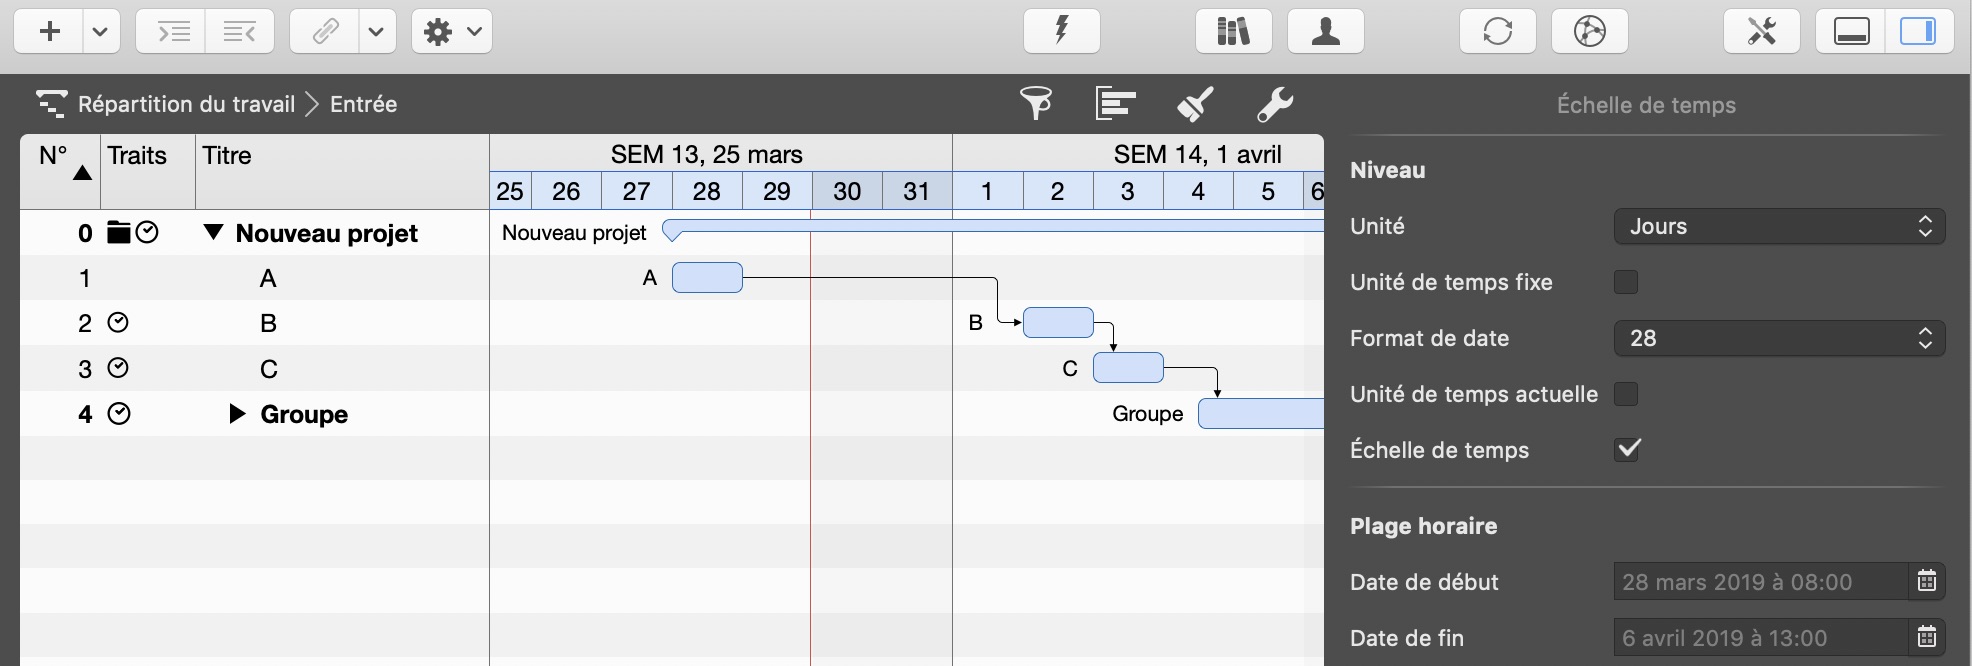
Task: Uncheck the Échelle de temps checkbox
Action: 1627,449
